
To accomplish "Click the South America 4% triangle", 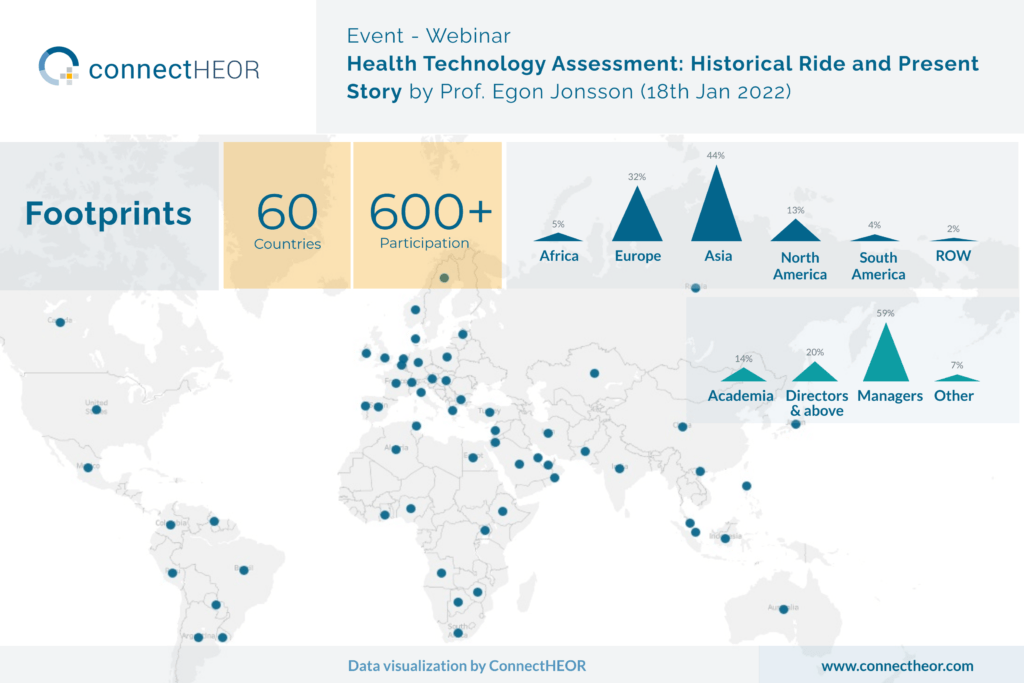I will click(x=874, y=238).
